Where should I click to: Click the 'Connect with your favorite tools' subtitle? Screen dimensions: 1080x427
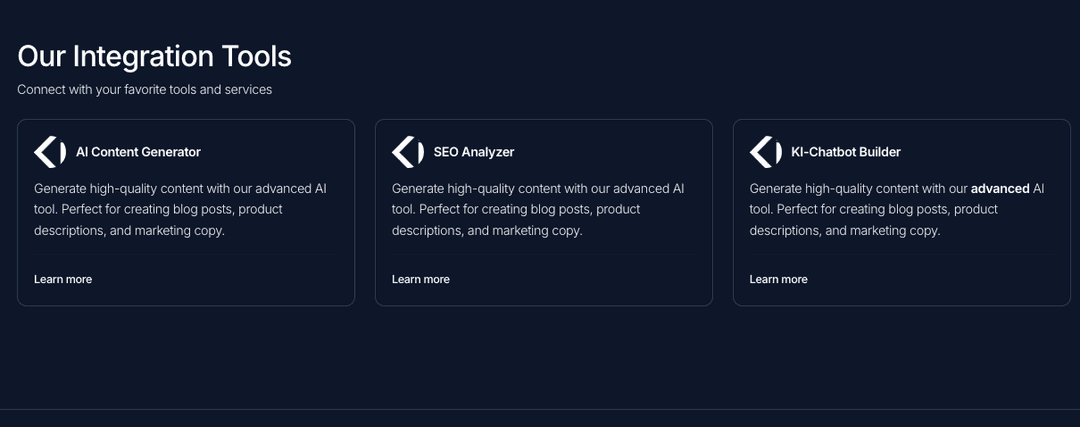145,90
